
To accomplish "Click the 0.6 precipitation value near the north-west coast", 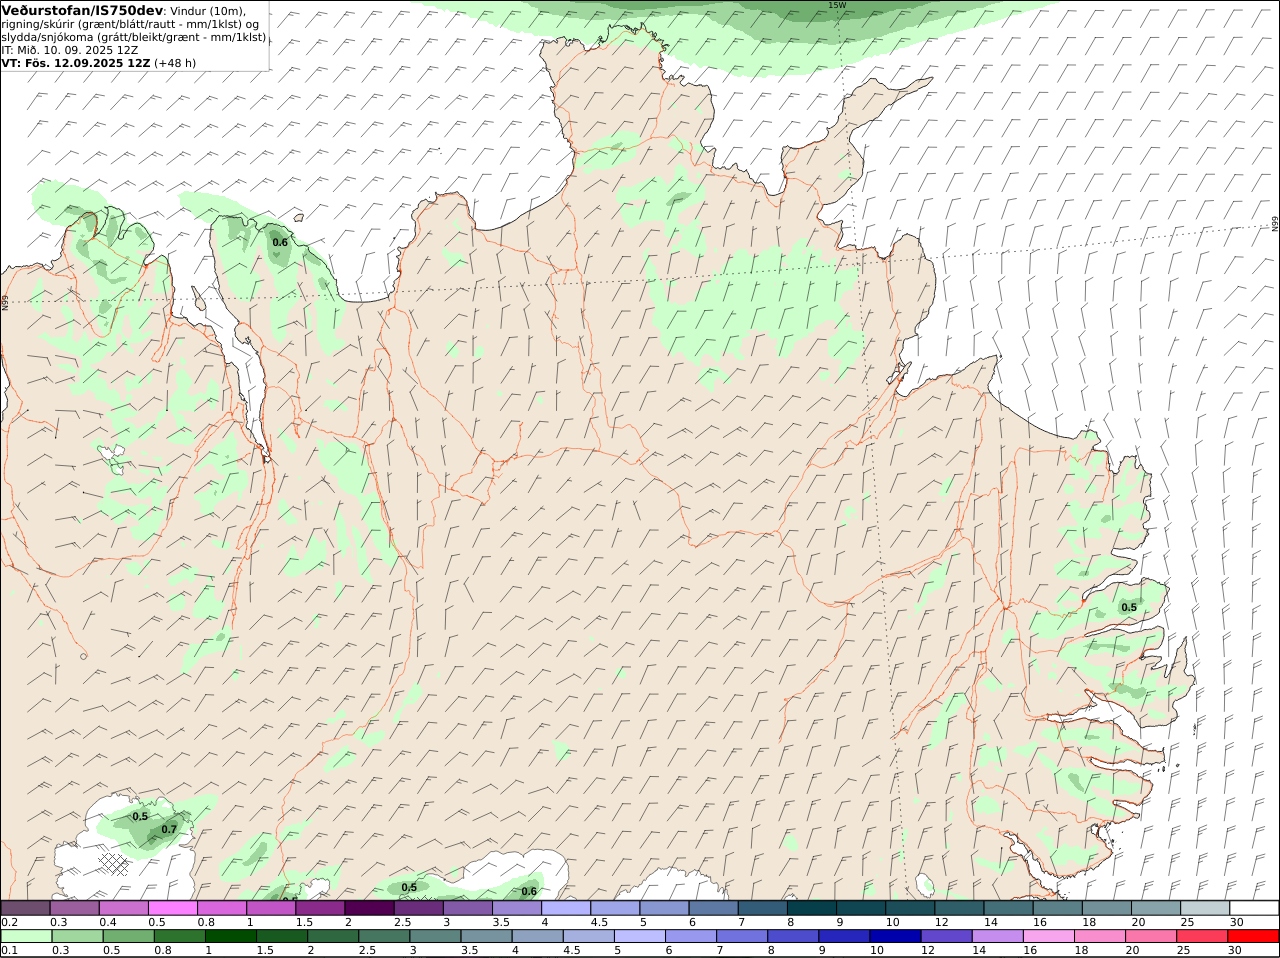I will click(x=280, y=242).
